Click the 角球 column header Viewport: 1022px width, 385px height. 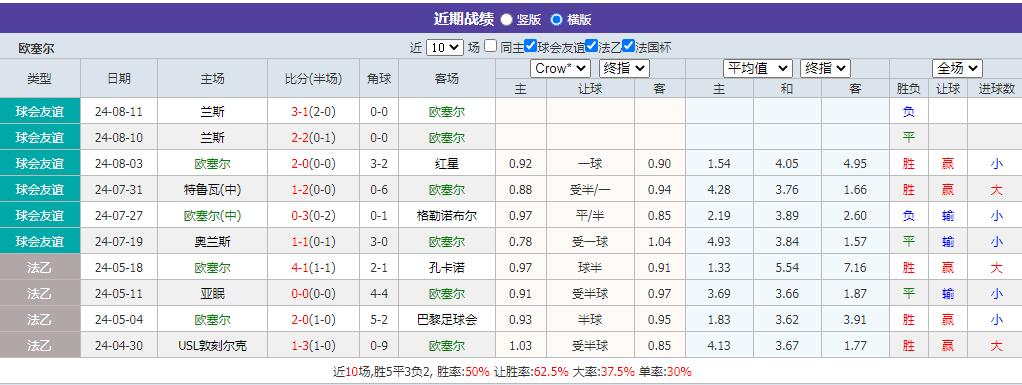click(379, 78)
